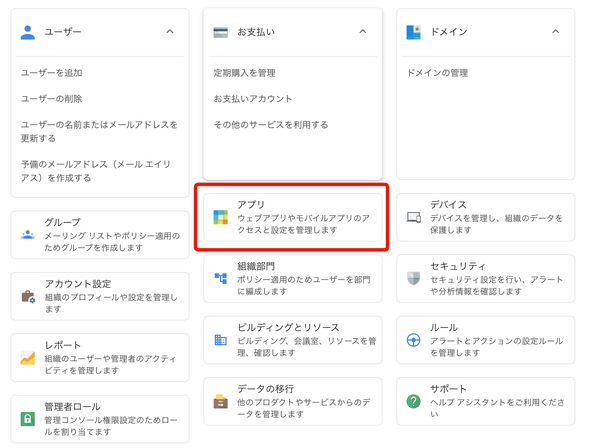Image resolution: width=600 pixels, height=448 pixels.
Task: Open the レポート card title
Action: pos(62,345)
